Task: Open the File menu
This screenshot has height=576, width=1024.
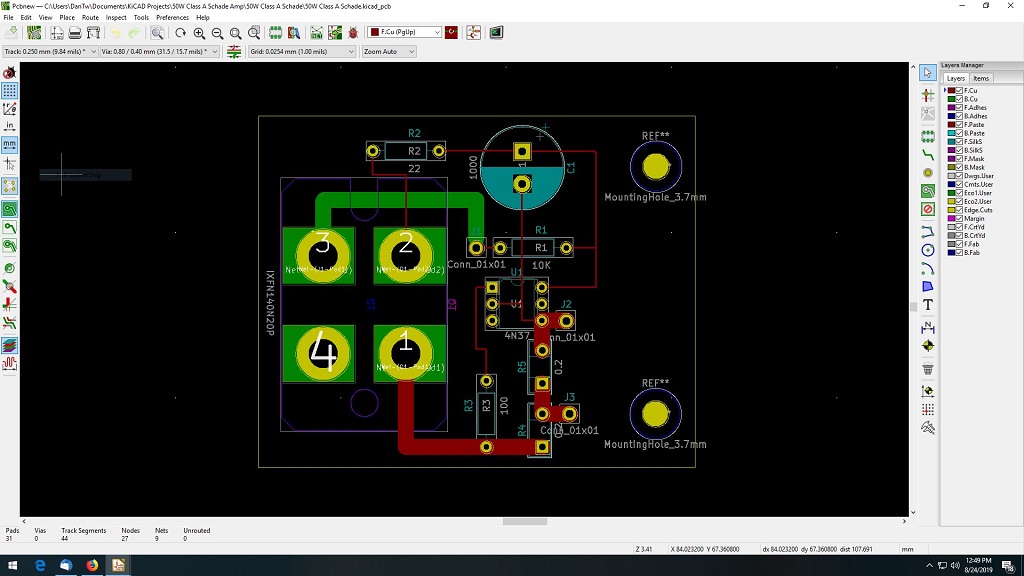Action: pos(8,18)
